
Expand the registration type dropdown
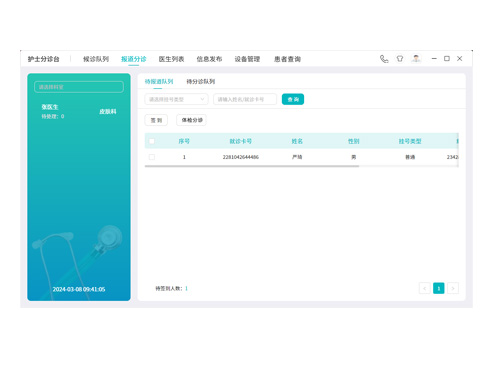click(176, 99)
